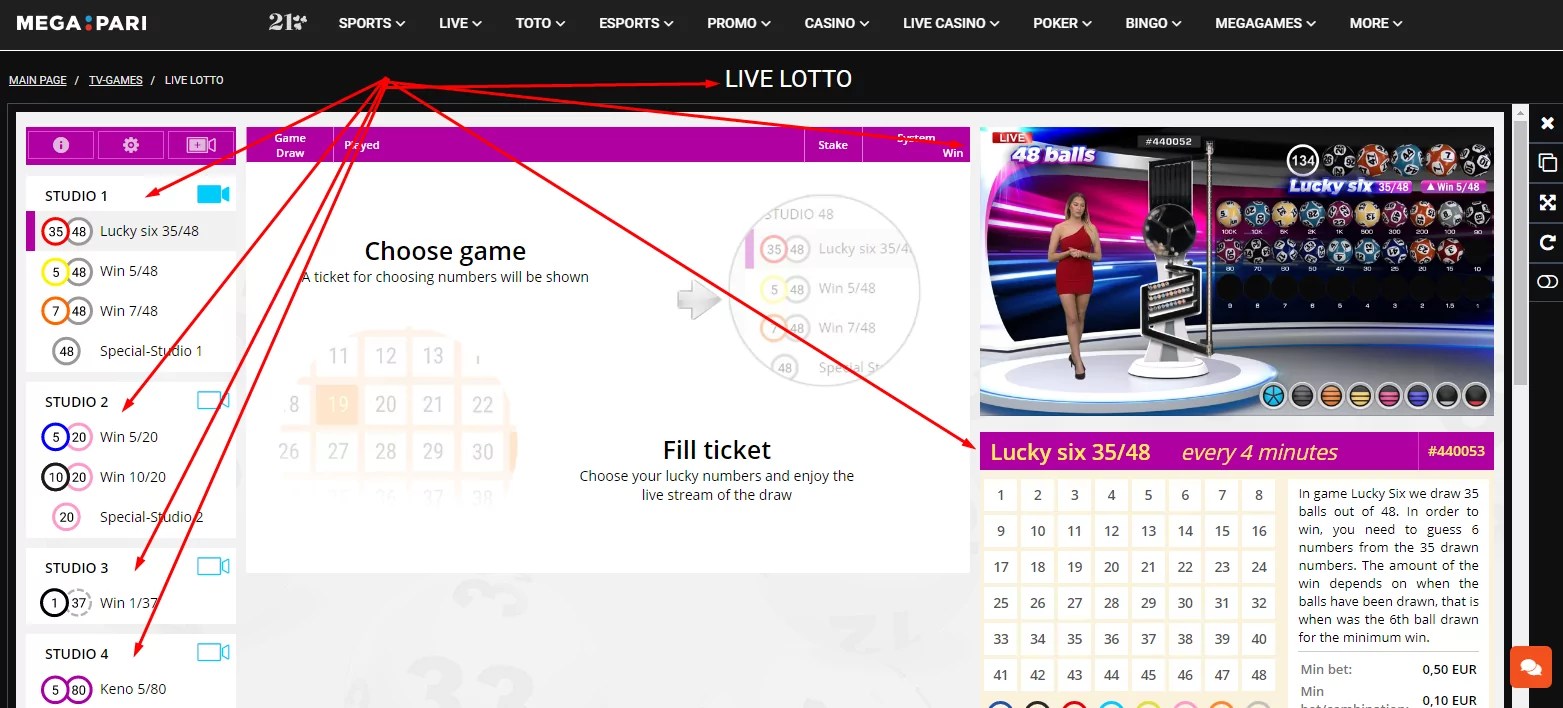Click the 35/48 balls icon beside Lucky six
1563x708 pixels.
pos(67,231)
